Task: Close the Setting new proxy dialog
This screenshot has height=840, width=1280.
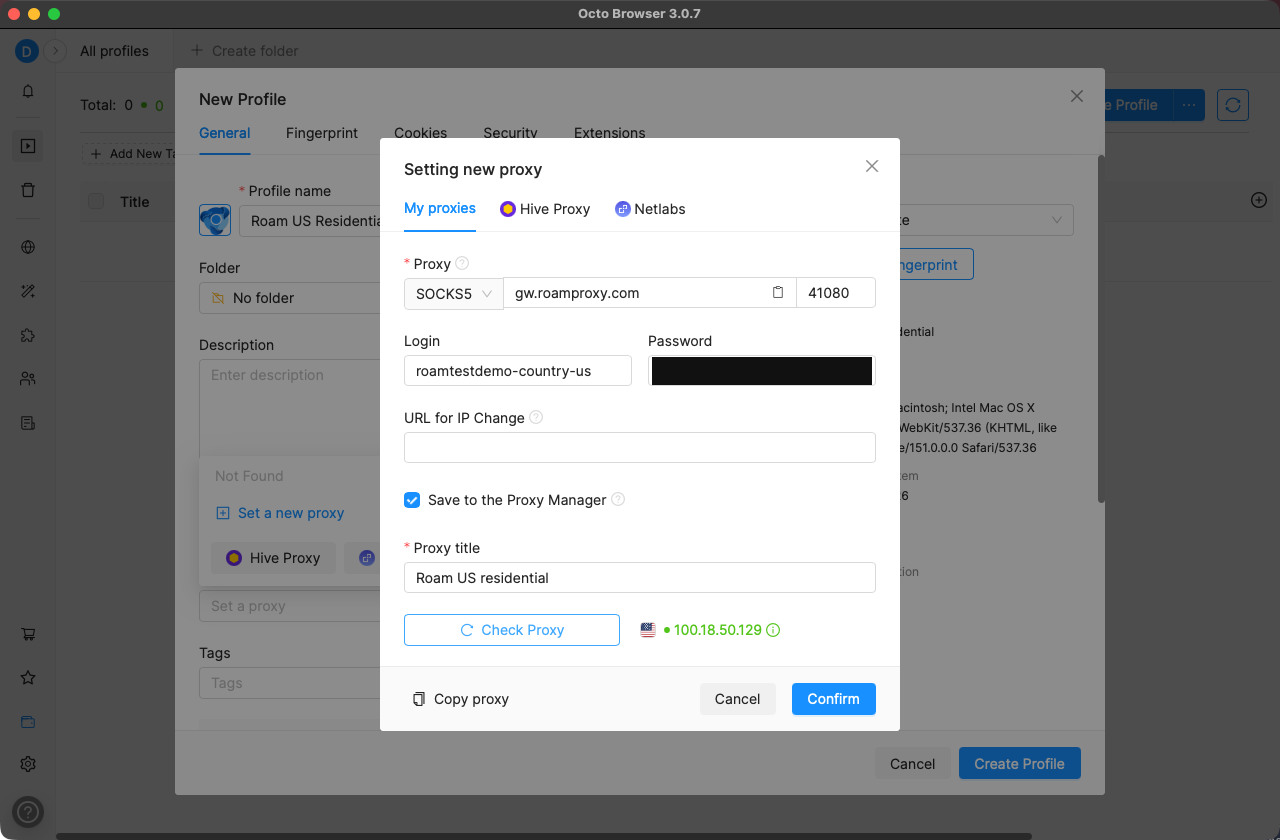Action: point(872,166)
